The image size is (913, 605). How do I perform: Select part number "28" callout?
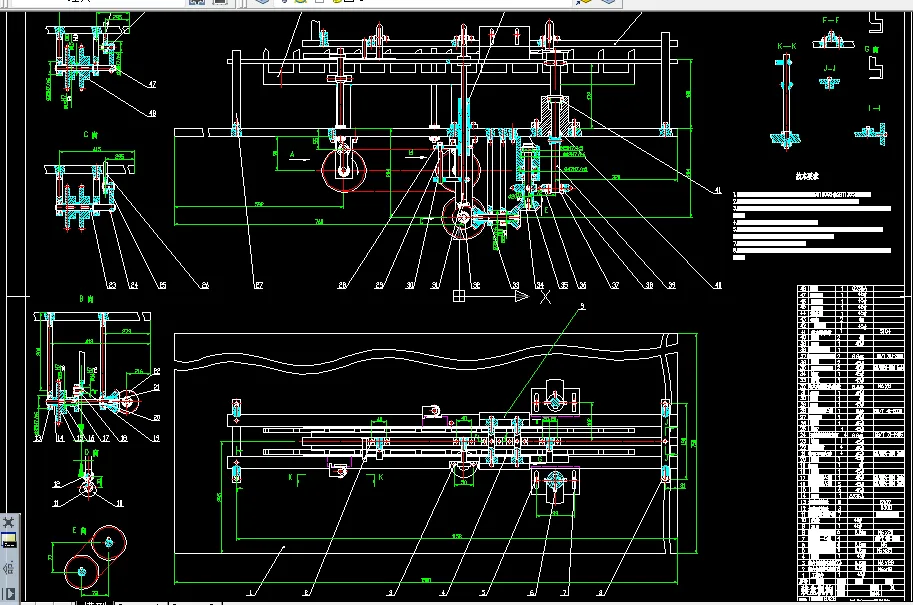pos(342,285)
